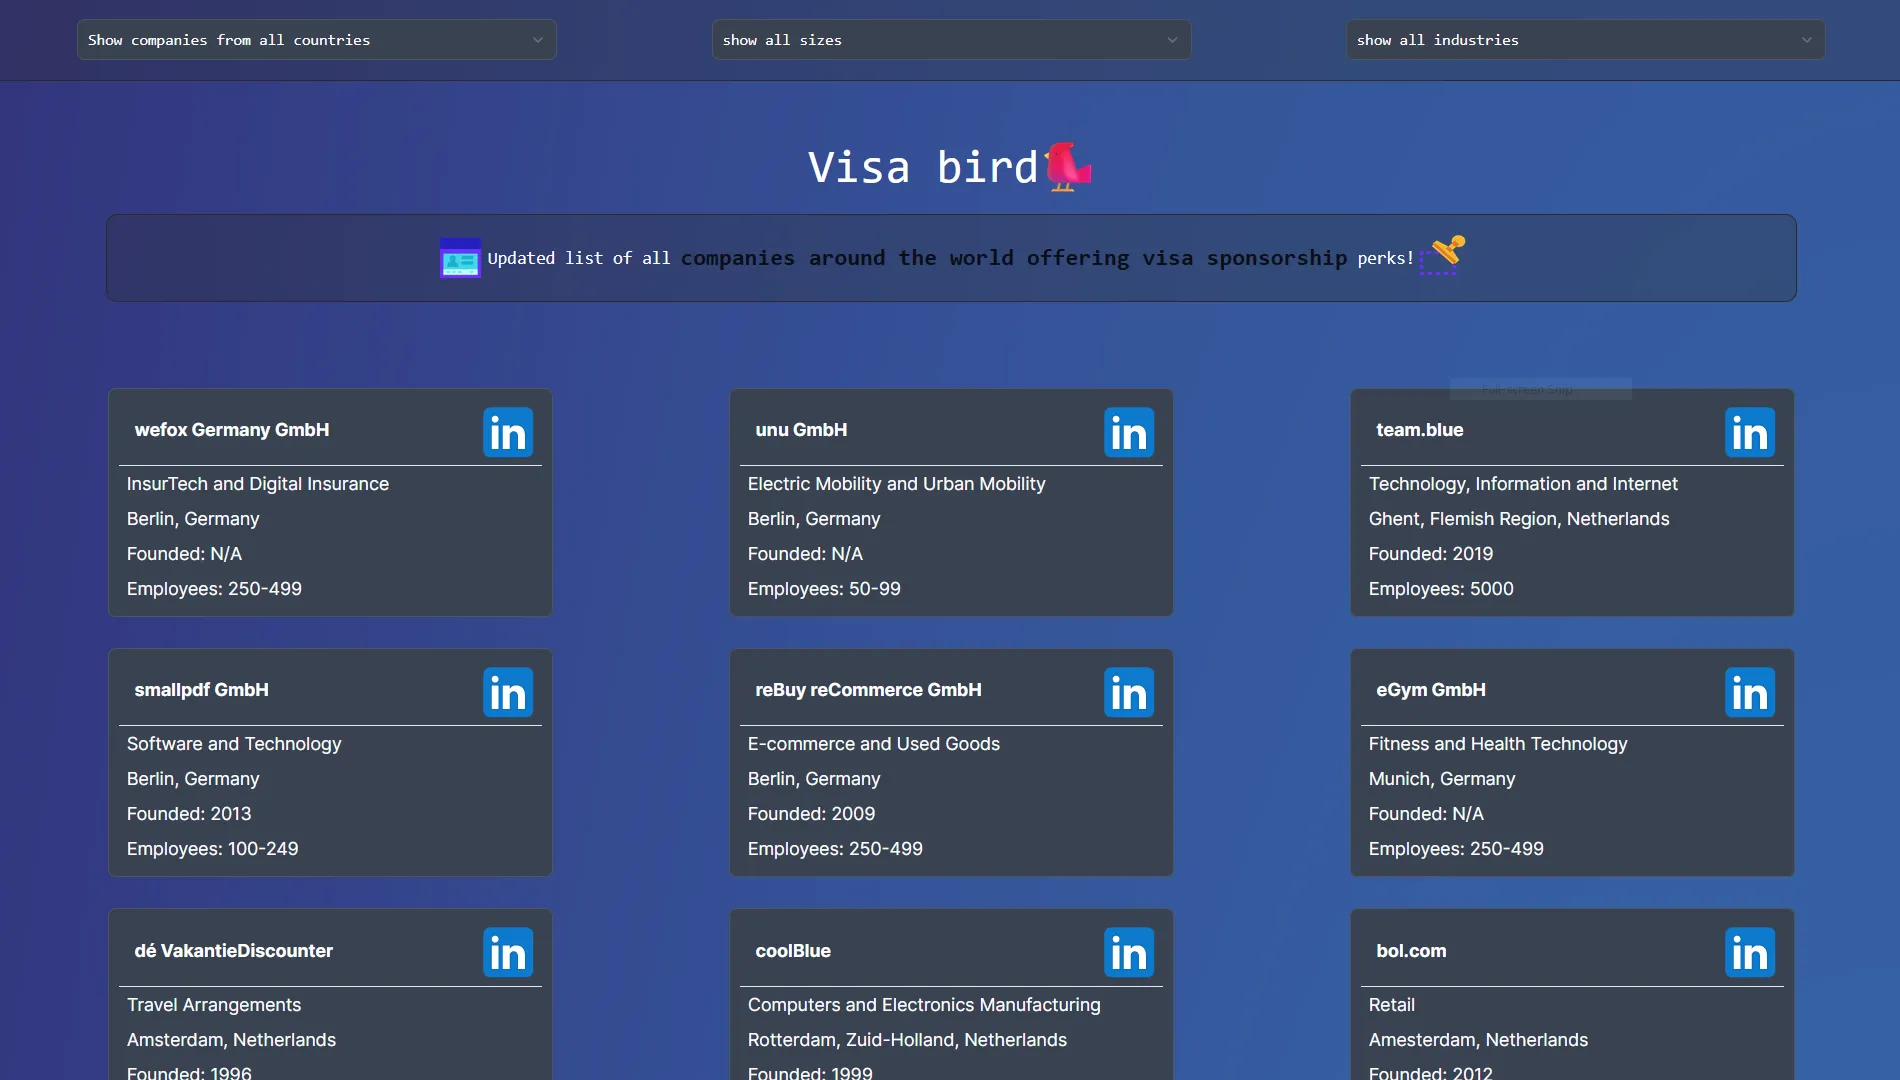Click 'Retail' on bol.com card
Screen dimensions: 1900x1080
click(1392, 1005)
